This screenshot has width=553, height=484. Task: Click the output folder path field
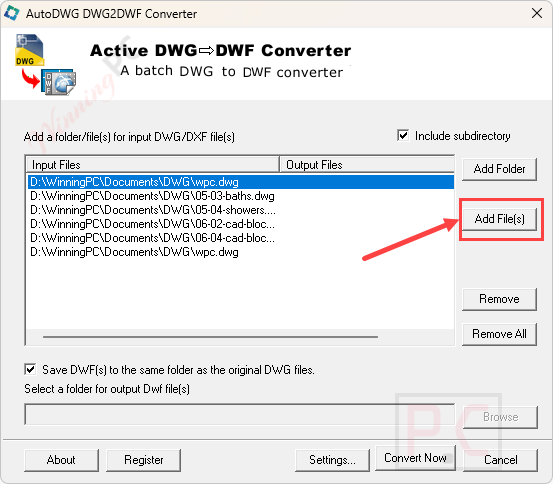[x=240, y=415]
